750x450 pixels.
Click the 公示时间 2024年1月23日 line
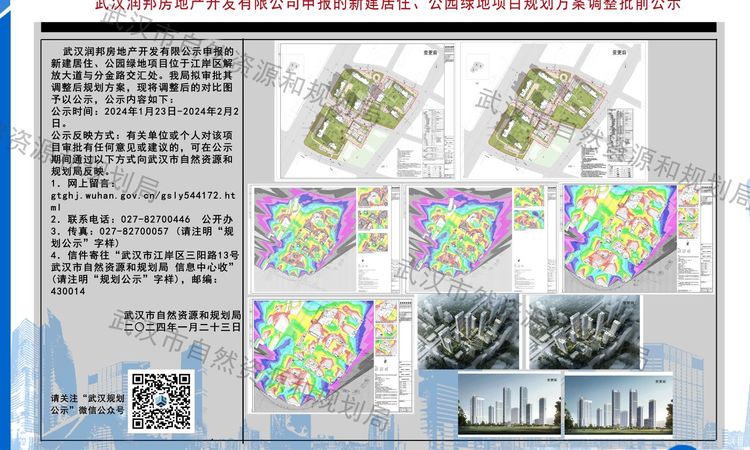tap(145, 117)
